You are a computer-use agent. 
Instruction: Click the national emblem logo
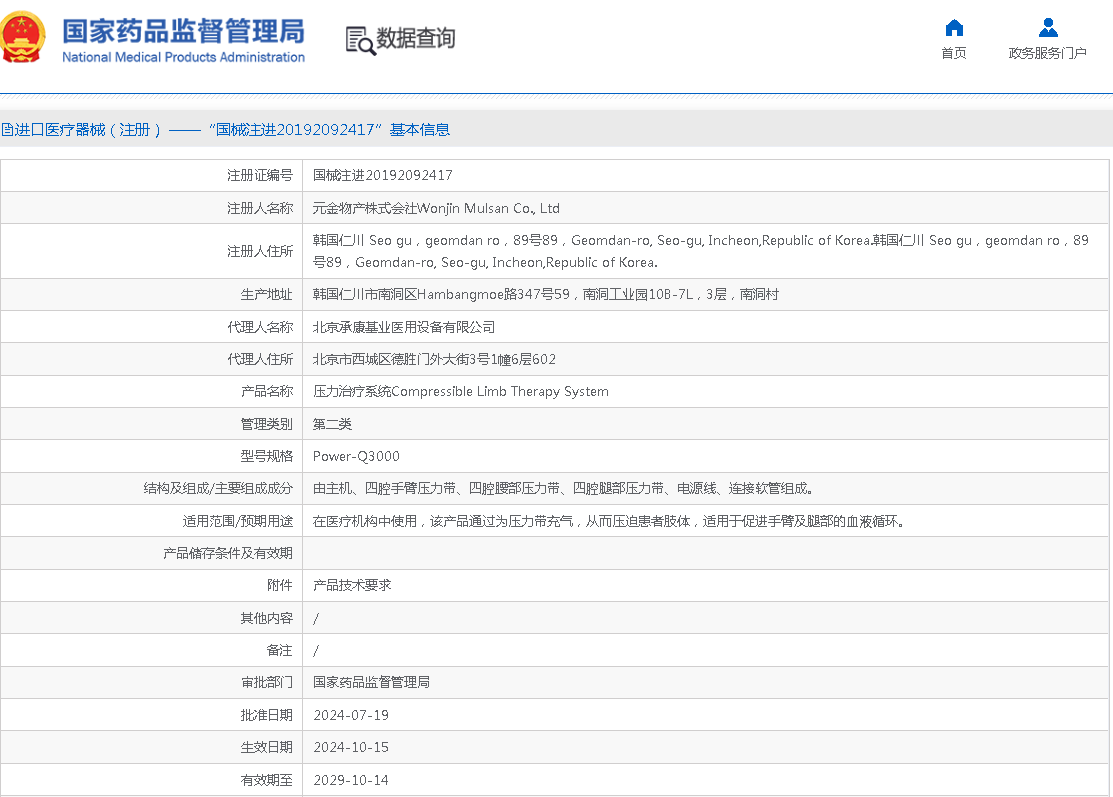tap(23, 37)
